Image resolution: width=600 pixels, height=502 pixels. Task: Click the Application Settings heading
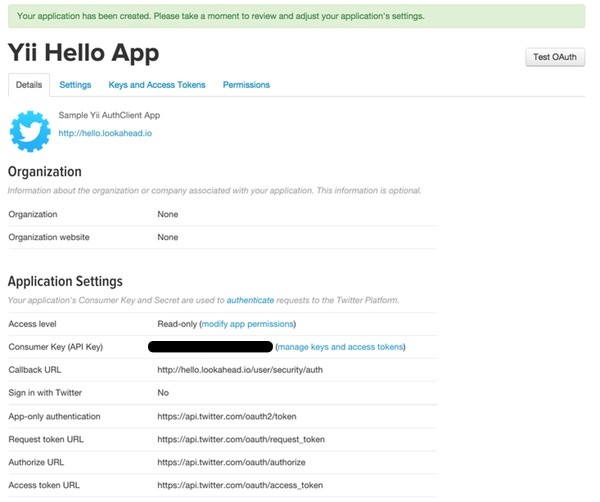tap(65, 281)
